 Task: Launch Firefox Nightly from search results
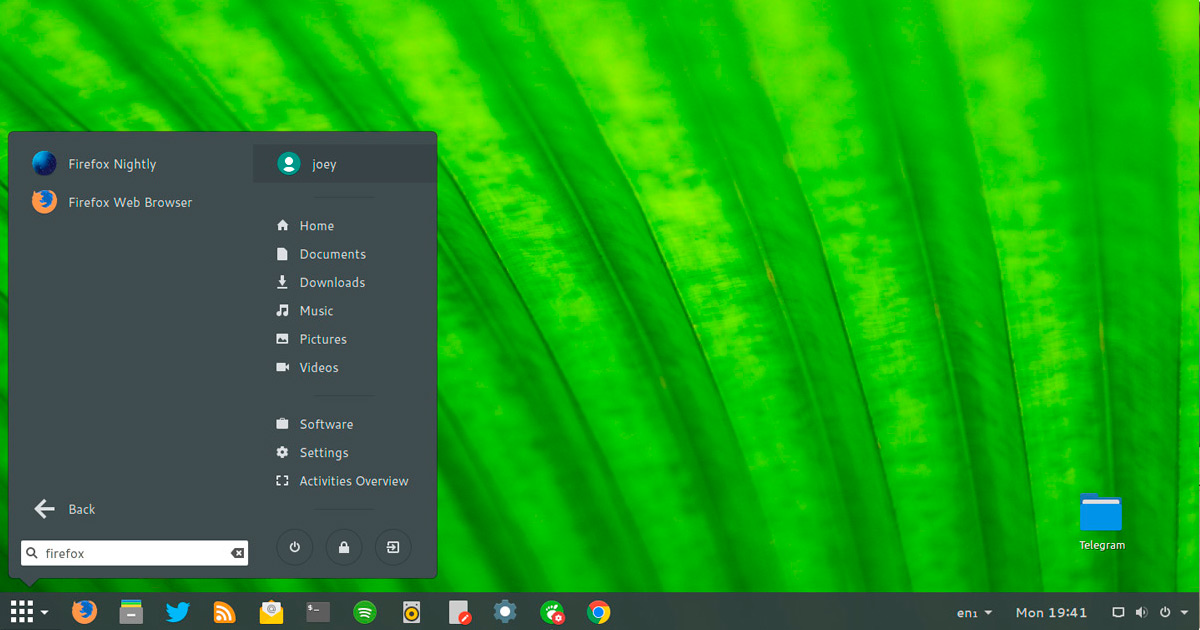click(x=111, y=163)
